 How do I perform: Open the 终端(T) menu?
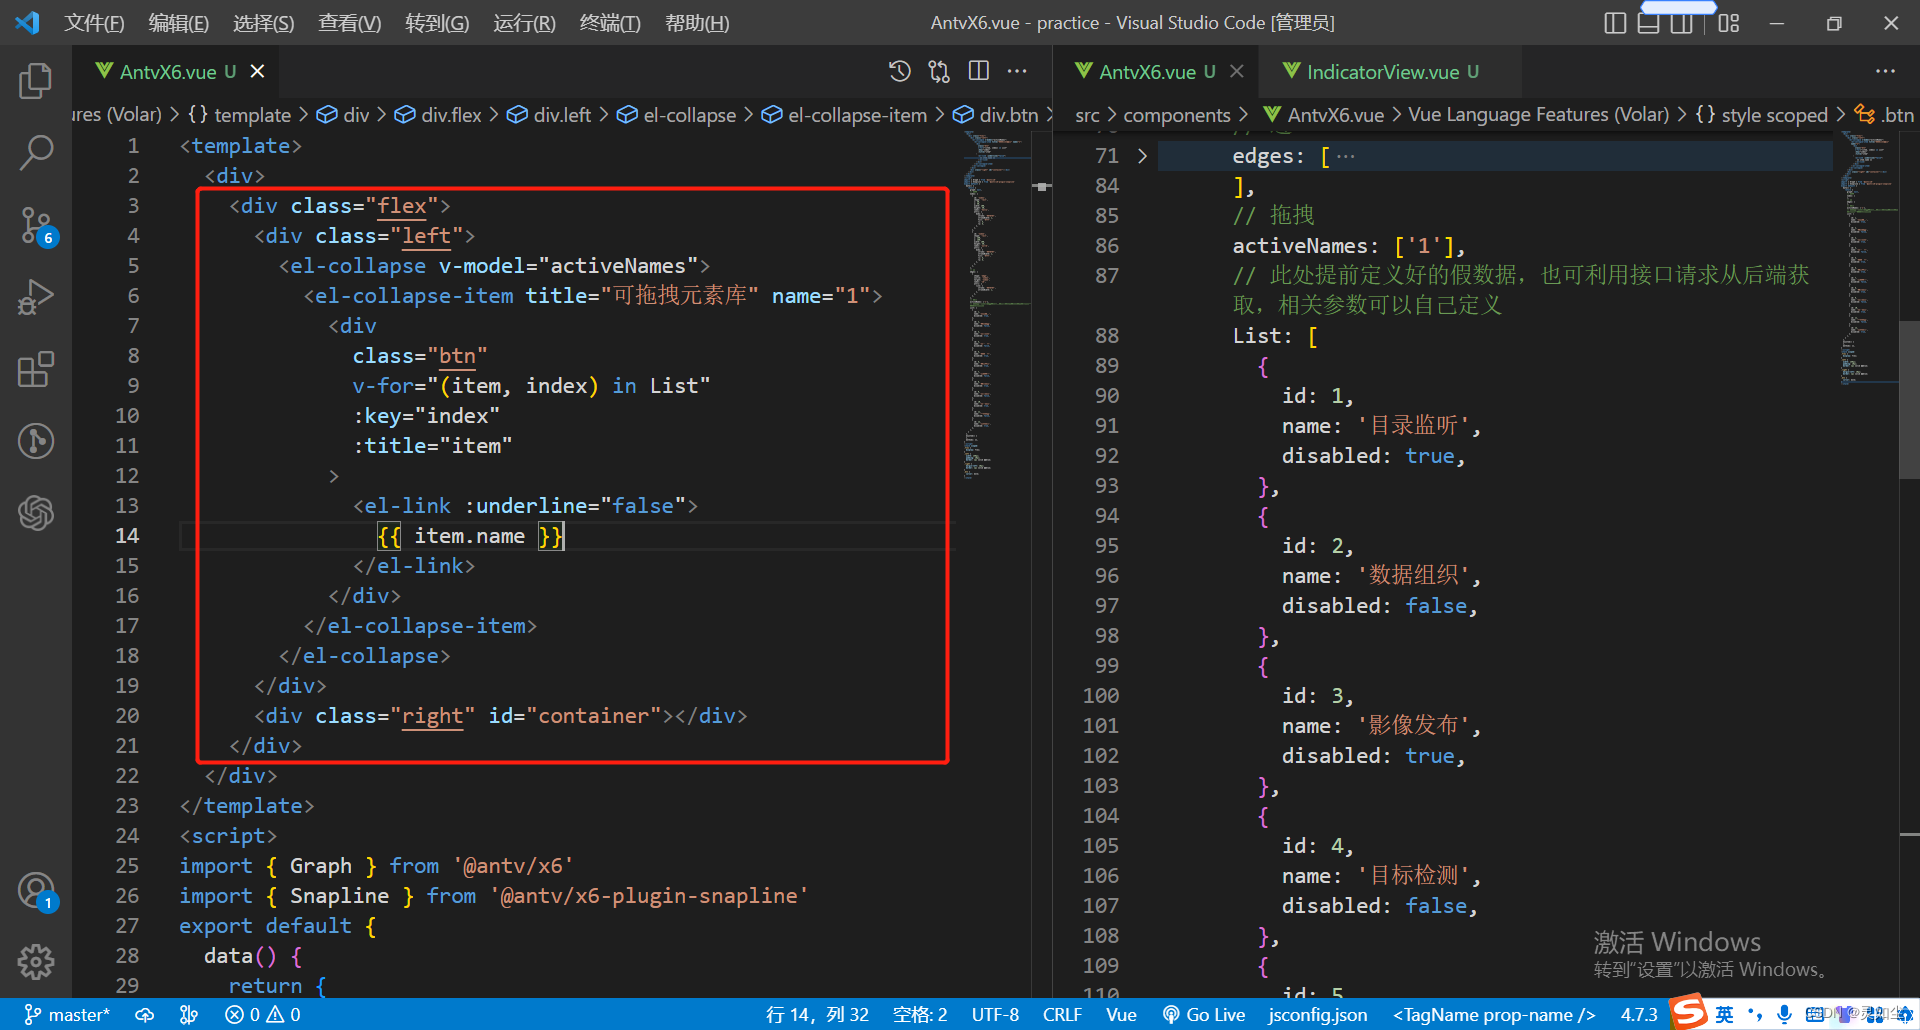pos(610,23)
